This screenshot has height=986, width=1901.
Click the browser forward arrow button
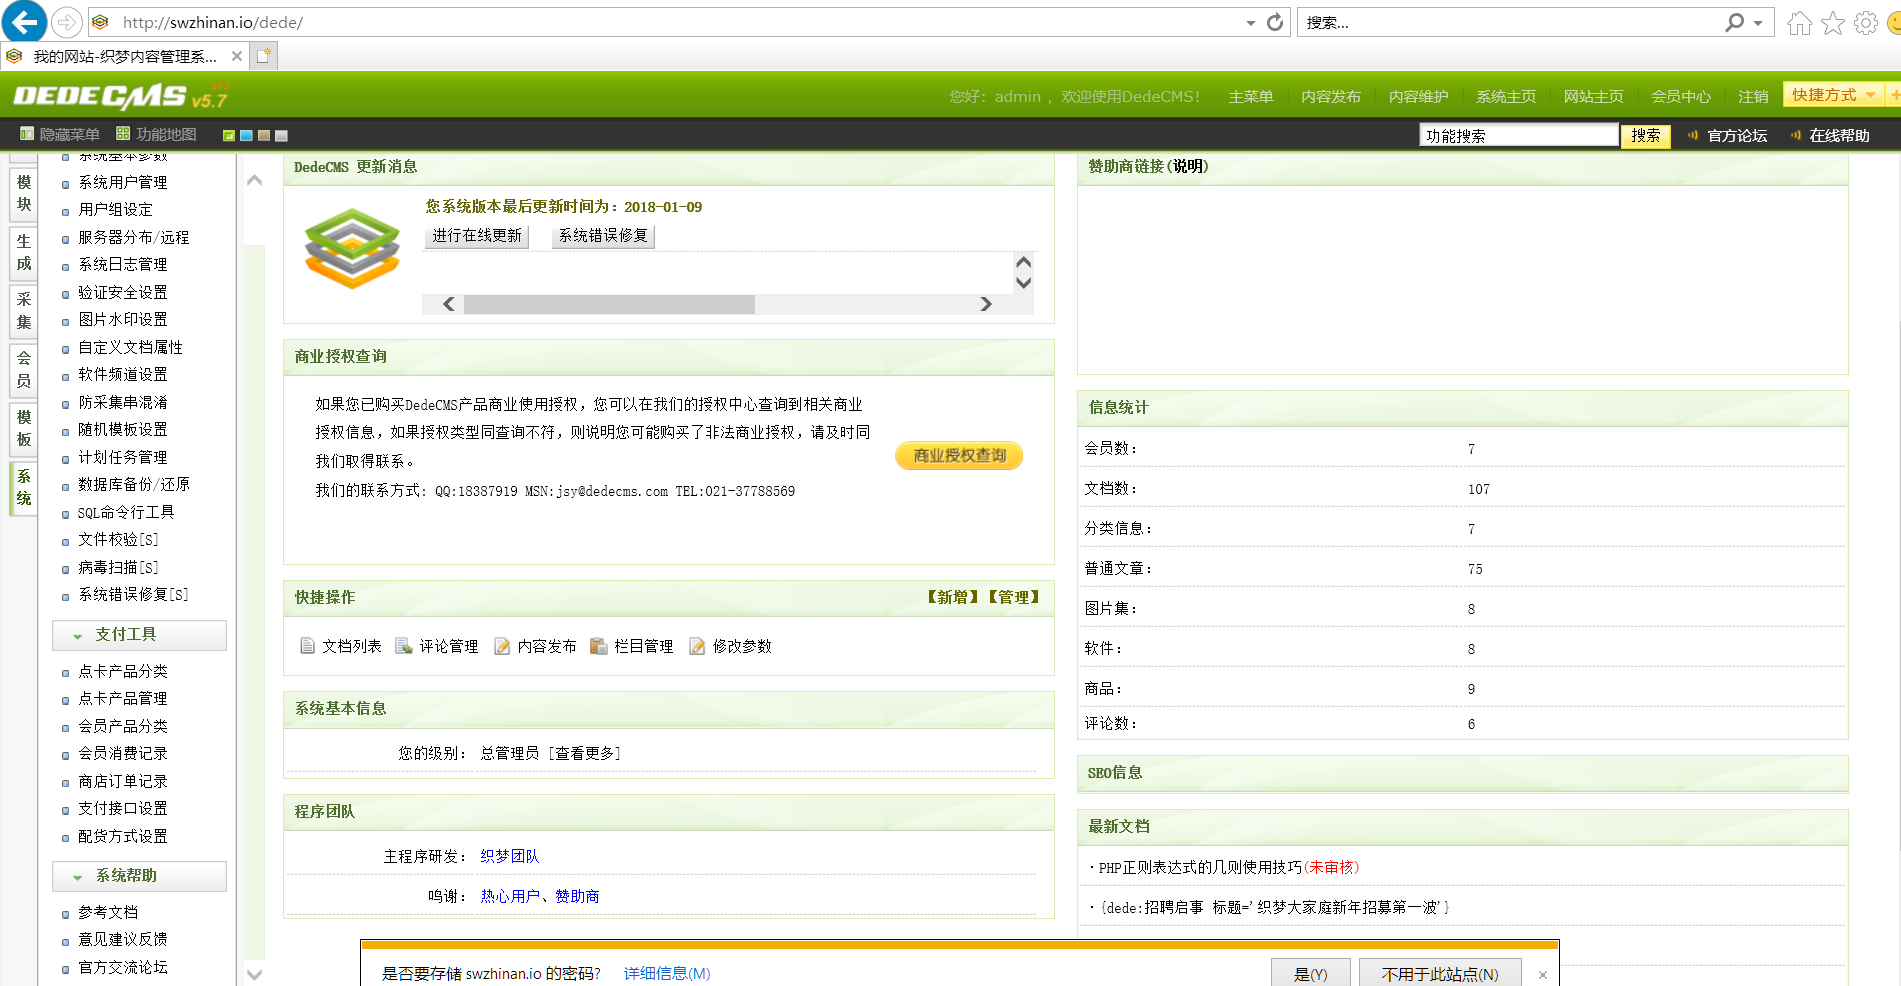(x=66, y=22)
